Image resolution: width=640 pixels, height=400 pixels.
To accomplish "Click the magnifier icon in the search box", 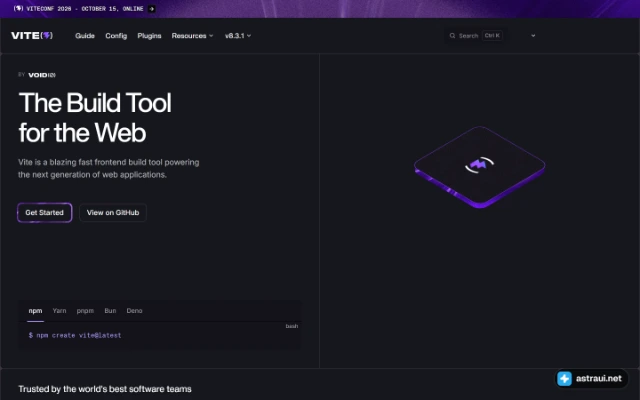I will coord(452,36).
